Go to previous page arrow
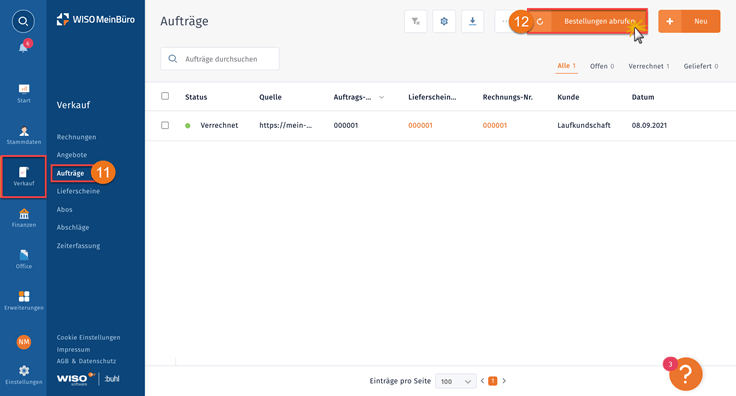736x396 pixels. tap(483, 381)
